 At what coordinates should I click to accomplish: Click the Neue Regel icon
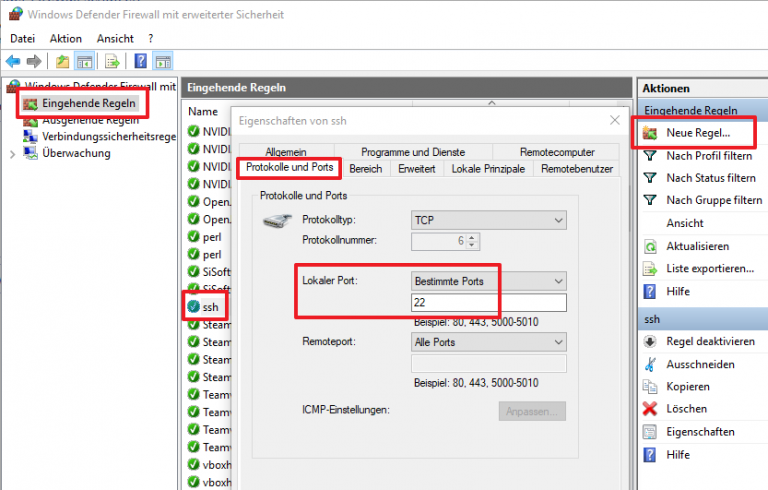click(650, 133)
